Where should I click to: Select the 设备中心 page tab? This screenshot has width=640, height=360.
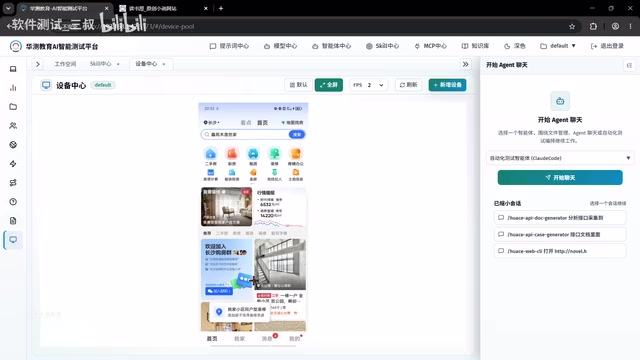[x=150, y=64]
